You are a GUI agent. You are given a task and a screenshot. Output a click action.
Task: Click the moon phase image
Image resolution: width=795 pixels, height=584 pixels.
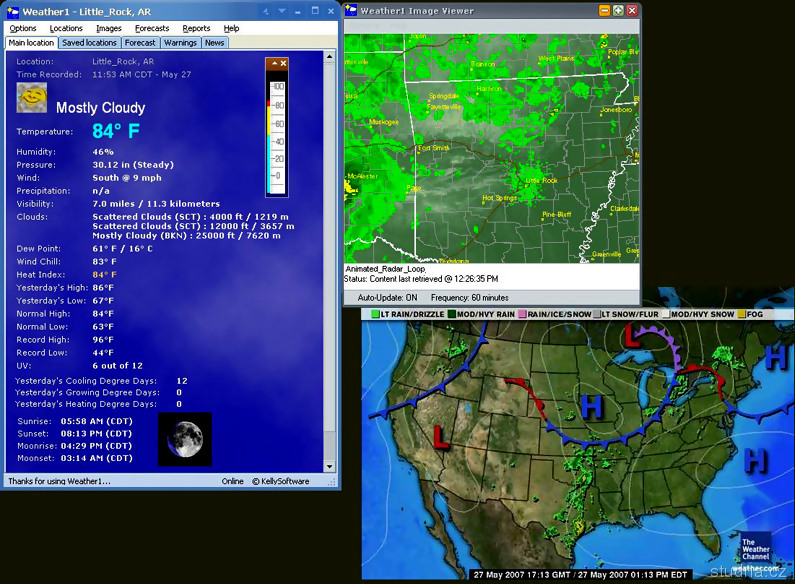click(x=185, y=439)
